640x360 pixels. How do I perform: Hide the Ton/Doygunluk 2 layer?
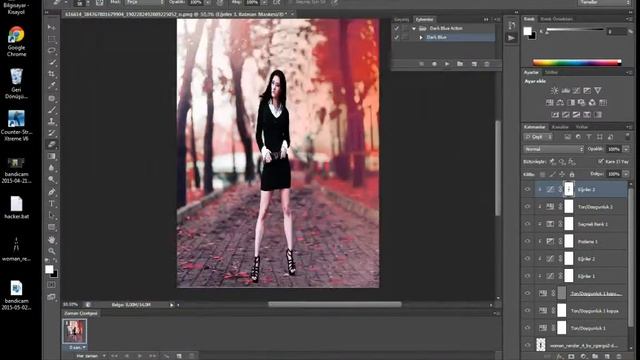click(527, 207)
